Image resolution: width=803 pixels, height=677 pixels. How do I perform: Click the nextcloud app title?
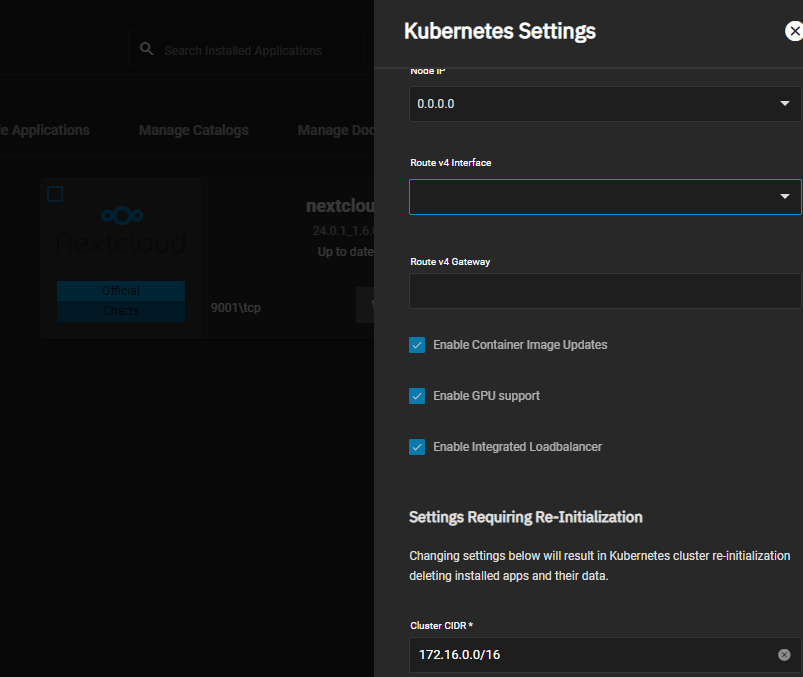coord(340,206)
